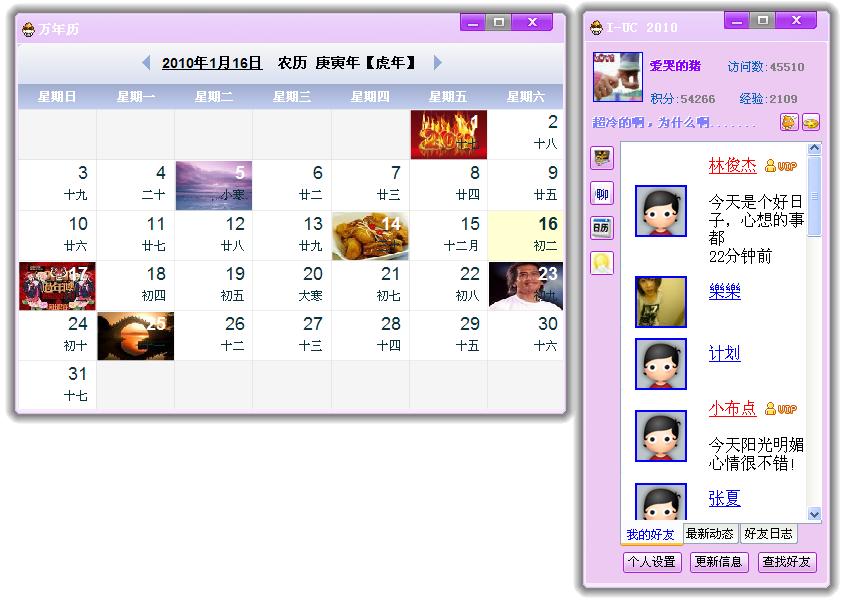Viewport: 843px width, 600px height.
Task: Open the computer icon in I-UC sidebar
Action: pyautogui.click(x=602, y=158)
